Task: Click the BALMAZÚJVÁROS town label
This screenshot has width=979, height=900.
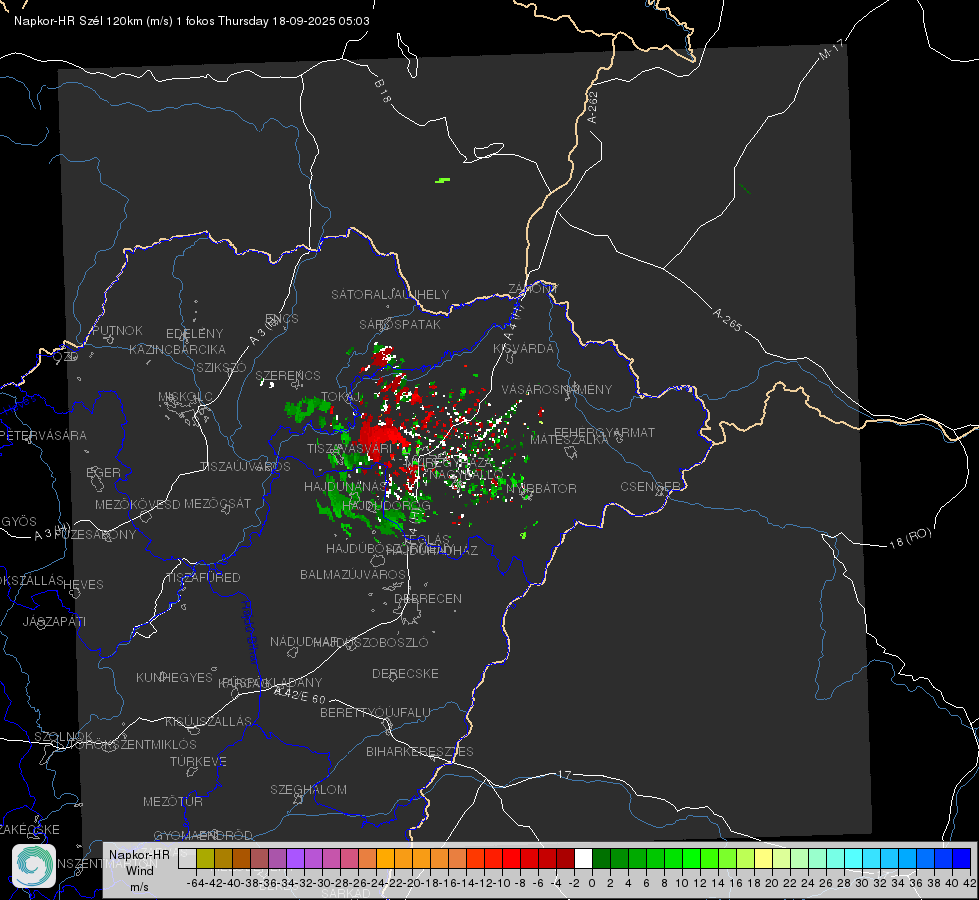Action: 353,574
